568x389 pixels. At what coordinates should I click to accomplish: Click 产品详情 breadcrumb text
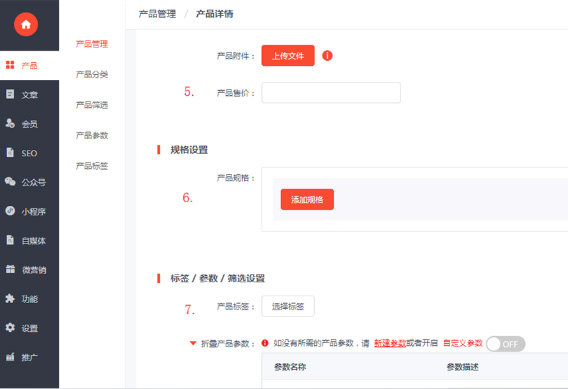coord(214,14)
